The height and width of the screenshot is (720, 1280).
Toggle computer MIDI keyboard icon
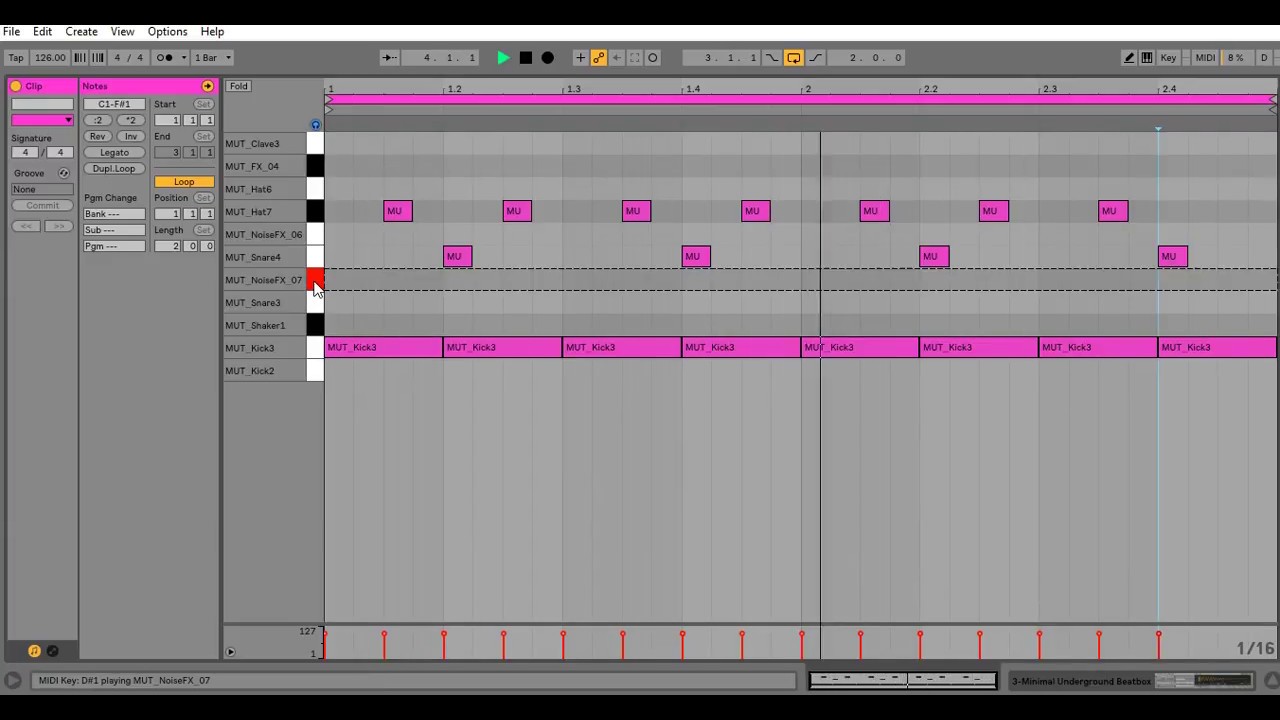coord(1147,58)
